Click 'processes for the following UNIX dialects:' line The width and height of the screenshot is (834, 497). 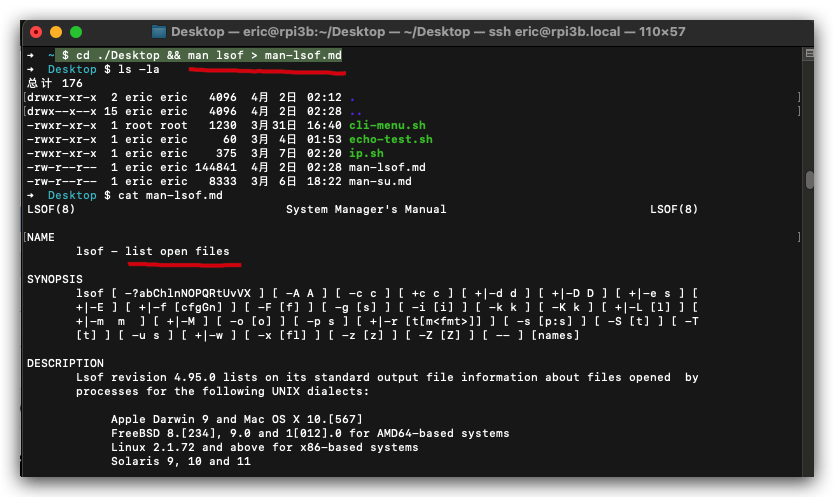pos(222,391)
